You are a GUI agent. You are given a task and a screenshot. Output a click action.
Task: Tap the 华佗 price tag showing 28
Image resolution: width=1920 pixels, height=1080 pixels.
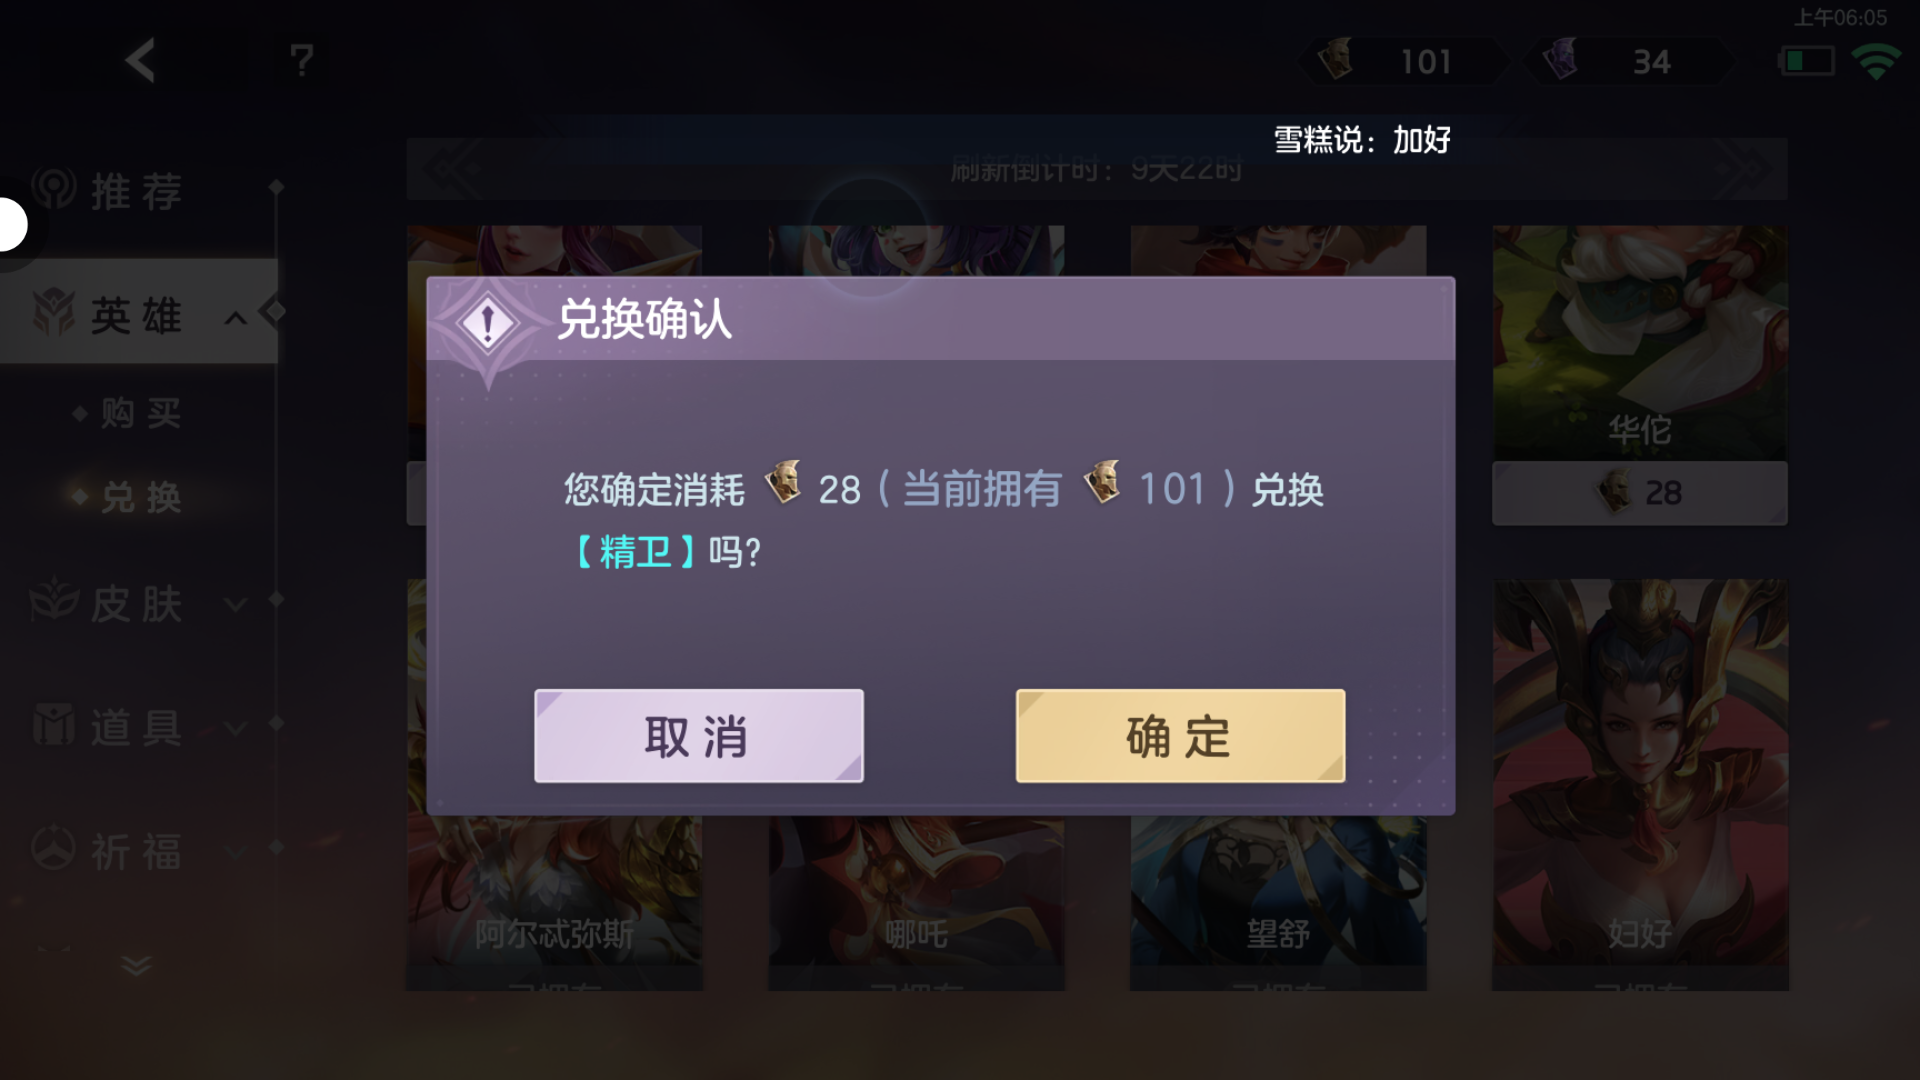(1640, 492)
